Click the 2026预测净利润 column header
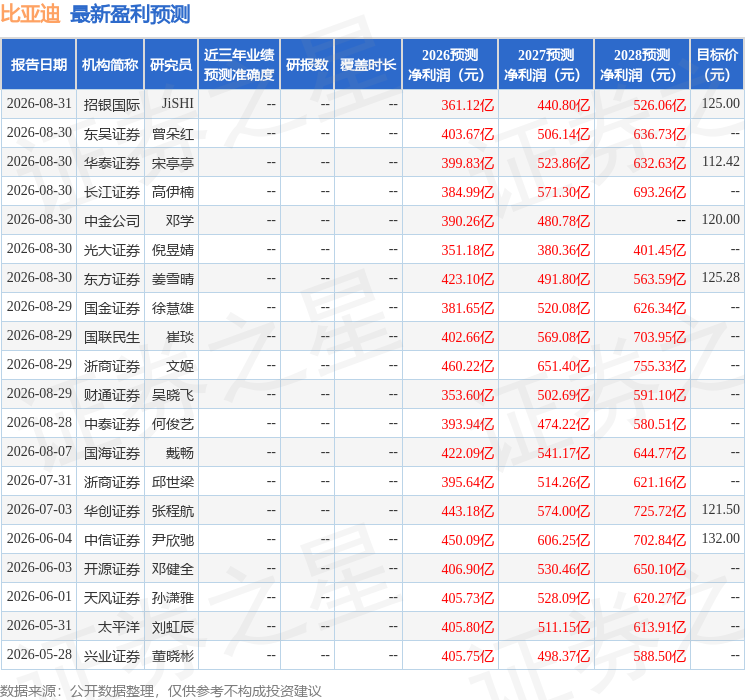This screenshot has width=745, height=700. (450, 64)
